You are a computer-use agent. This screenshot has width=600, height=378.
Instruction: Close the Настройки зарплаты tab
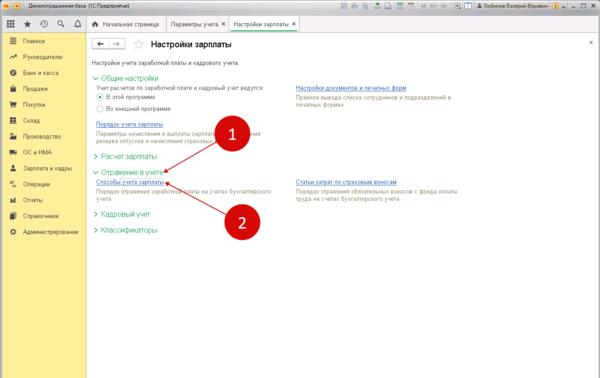point(294,24)
